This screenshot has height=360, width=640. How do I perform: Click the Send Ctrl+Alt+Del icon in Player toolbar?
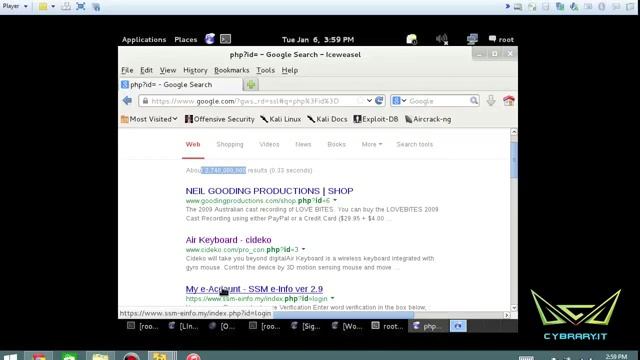coord(66,7)
